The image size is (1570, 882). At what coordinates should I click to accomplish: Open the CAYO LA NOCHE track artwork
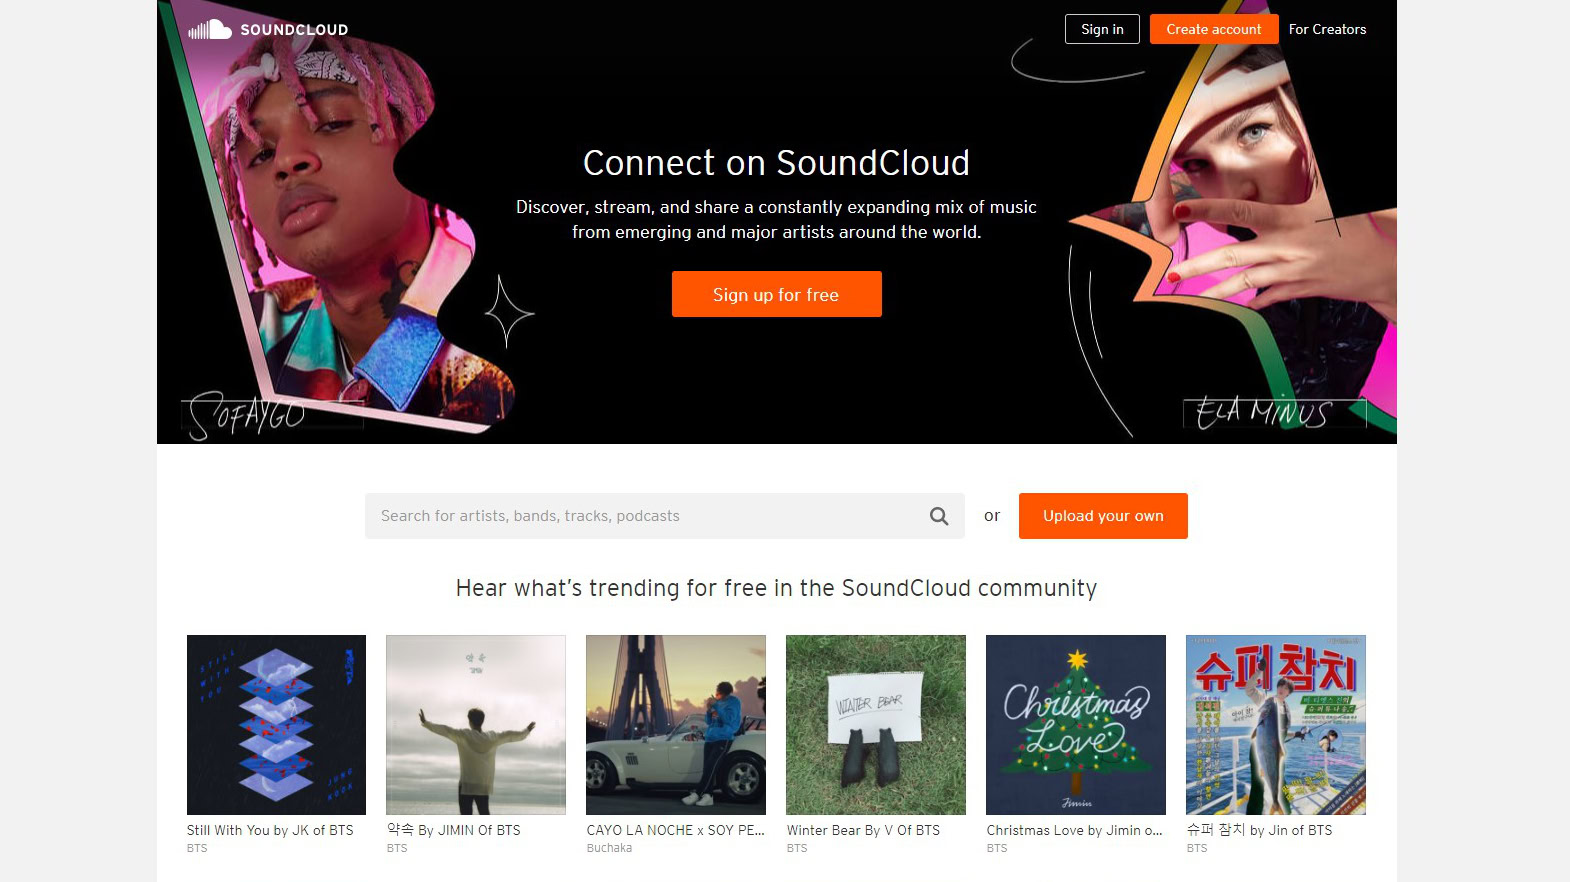pos(676,724)
